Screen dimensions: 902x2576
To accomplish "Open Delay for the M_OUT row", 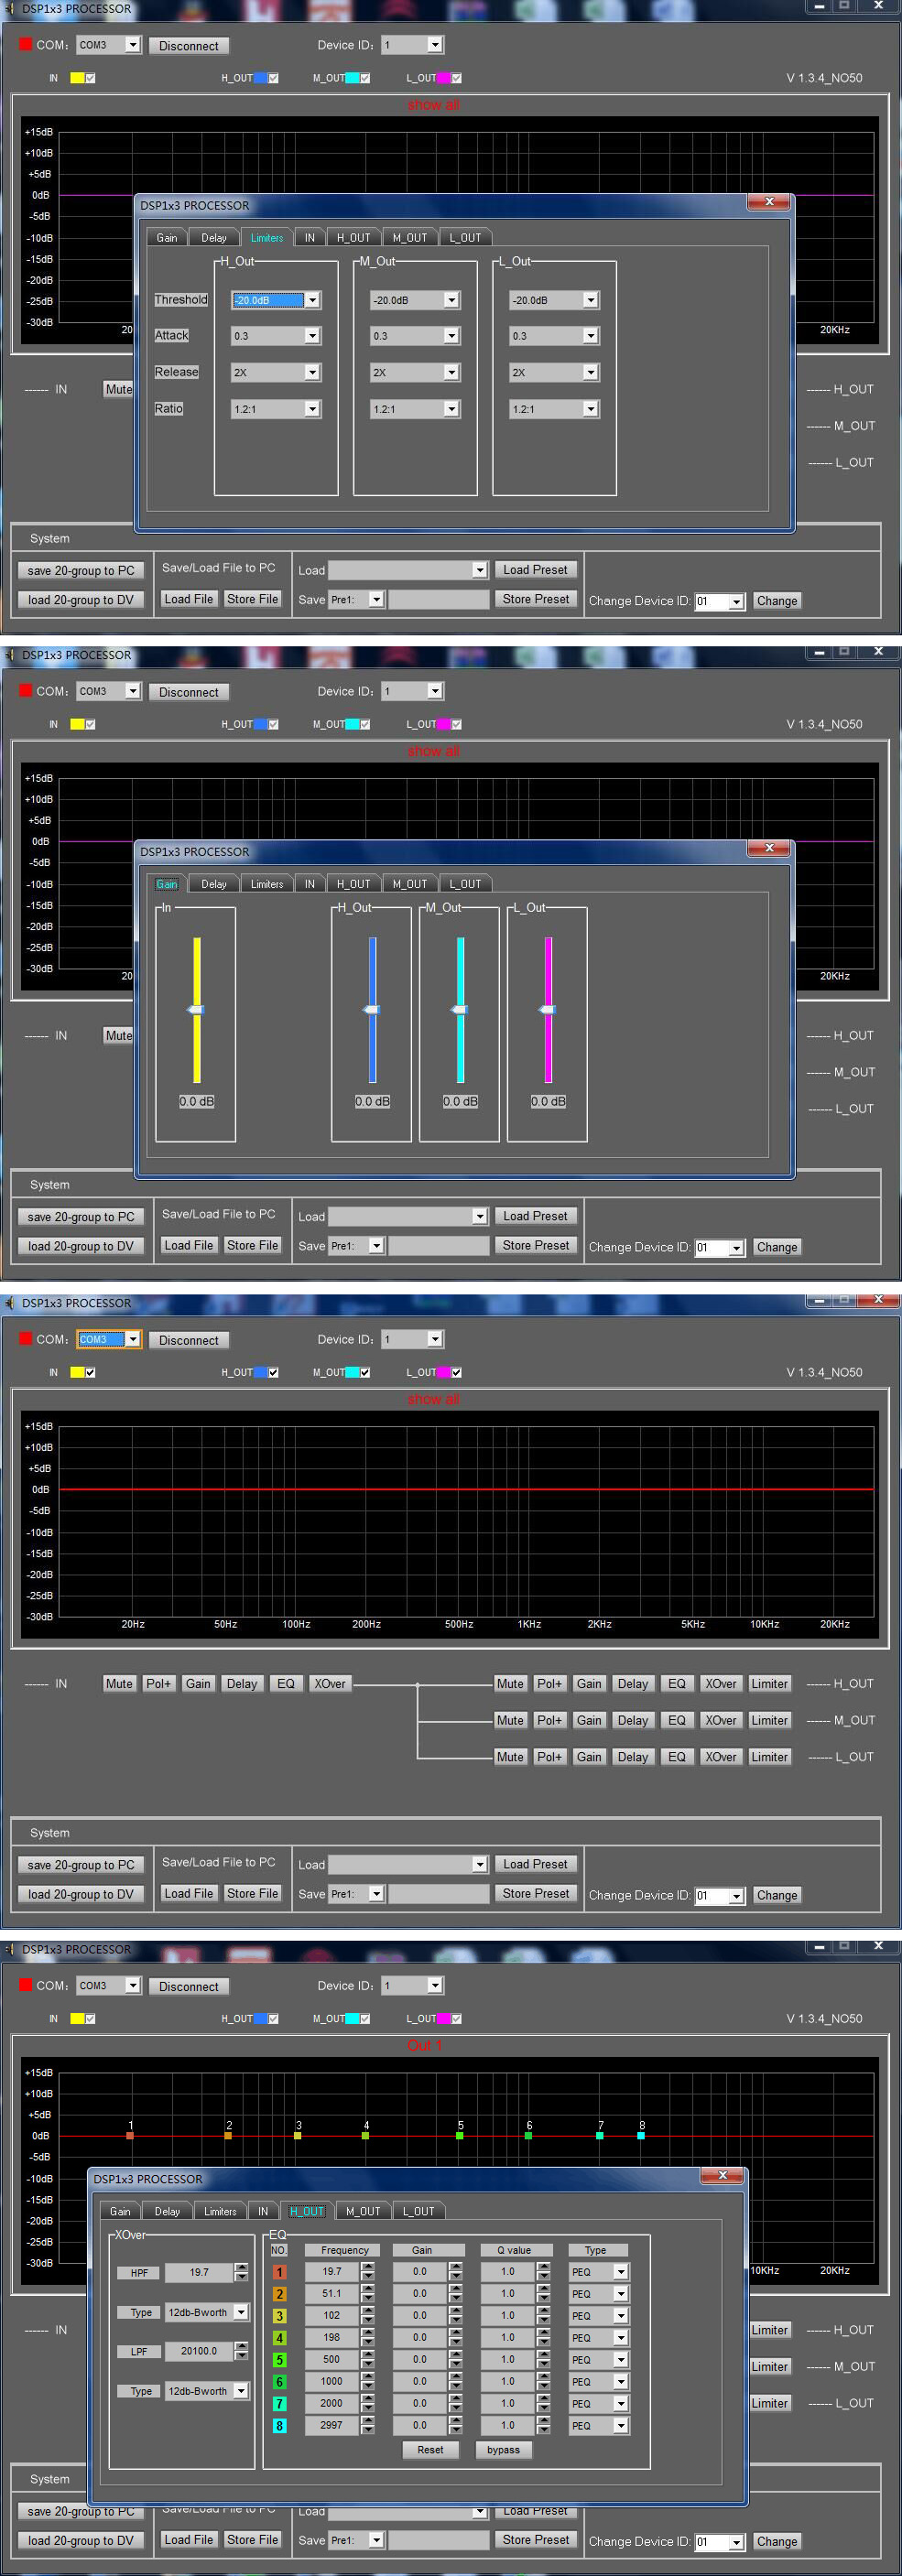I will click(633, 1720).
